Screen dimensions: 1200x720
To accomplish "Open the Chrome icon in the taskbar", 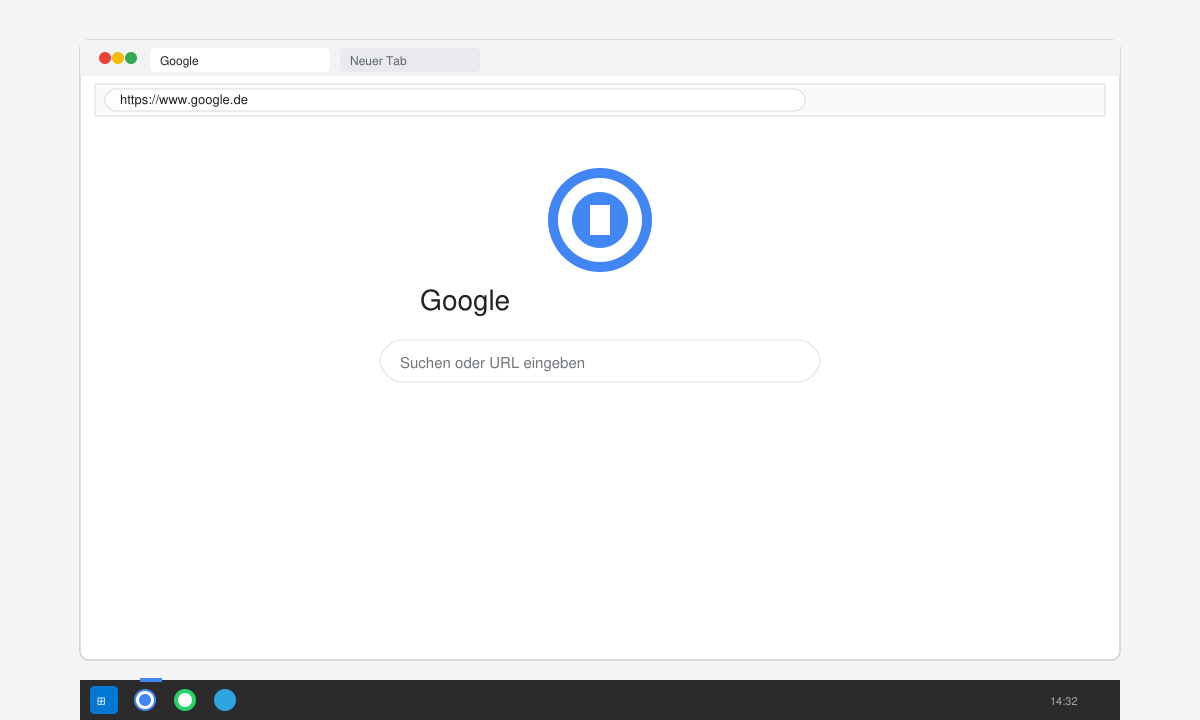I will 145,700.
